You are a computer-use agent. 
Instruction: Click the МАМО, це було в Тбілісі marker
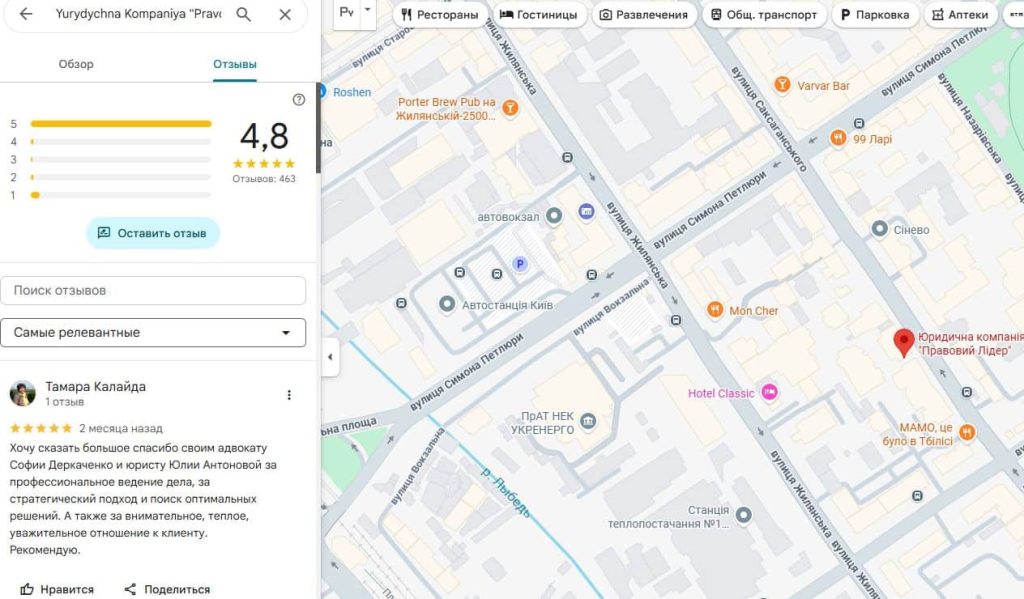(967, 432)
